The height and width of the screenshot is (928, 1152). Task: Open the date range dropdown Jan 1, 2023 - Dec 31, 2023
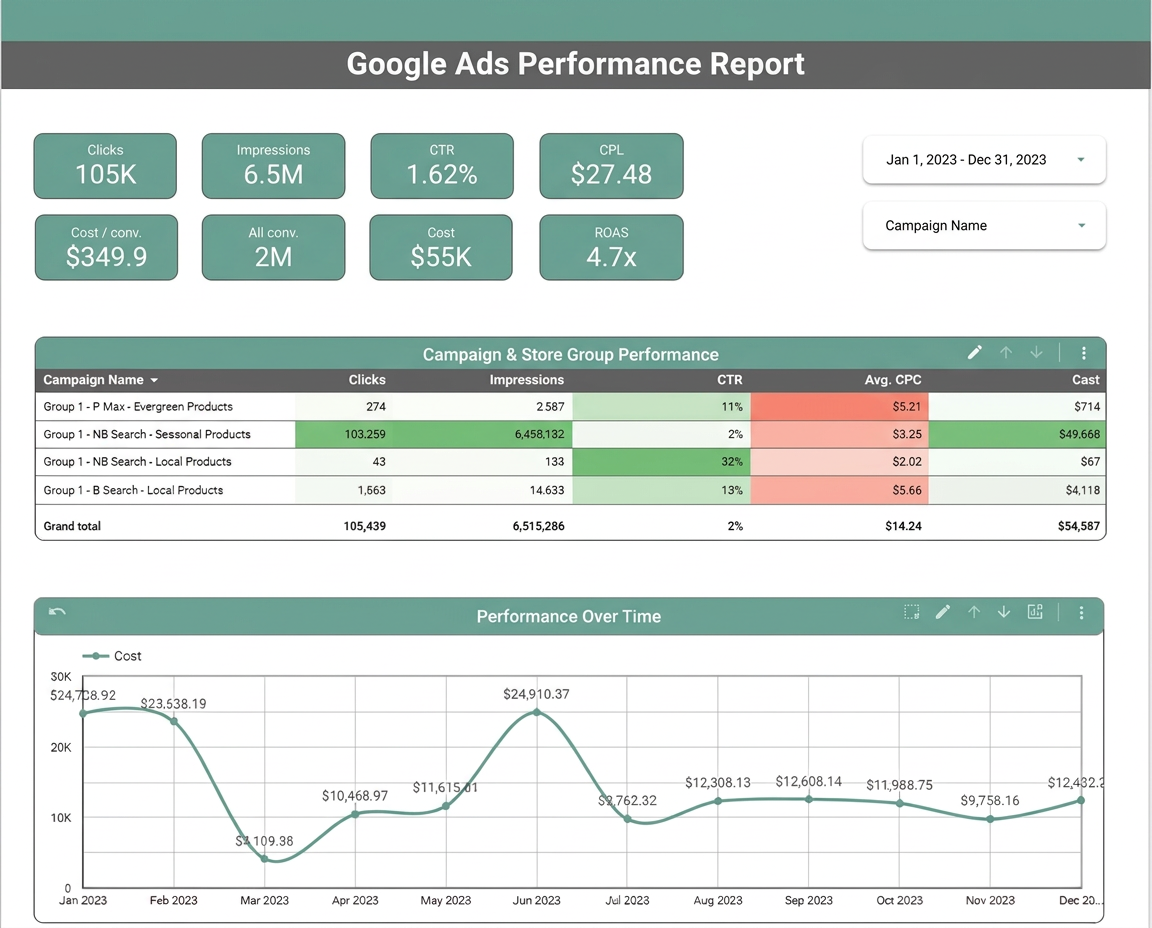click(984, 159)
